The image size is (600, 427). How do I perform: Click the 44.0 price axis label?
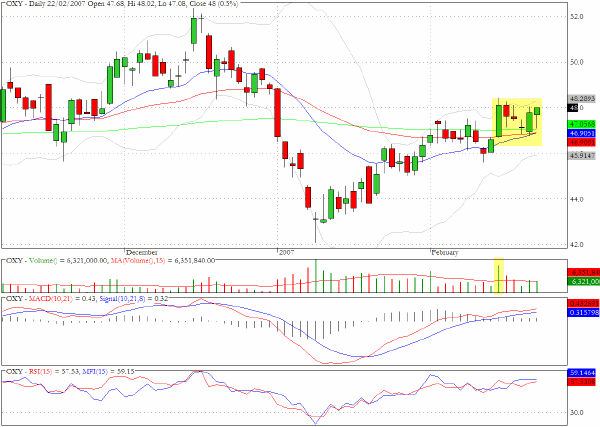[x=577, y=199]
